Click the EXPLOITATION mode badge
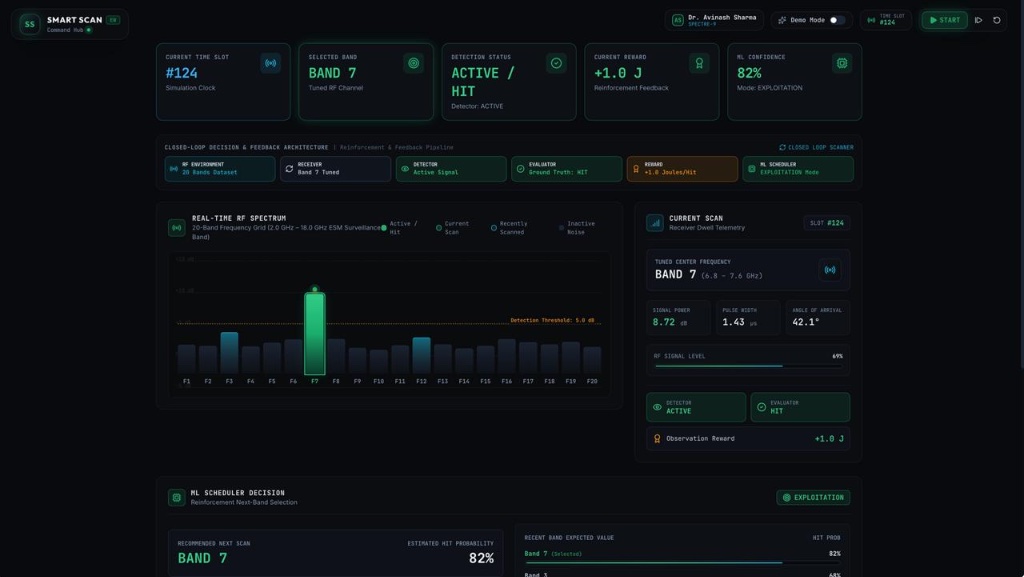Screen dimensions: 1024x577 813,497
